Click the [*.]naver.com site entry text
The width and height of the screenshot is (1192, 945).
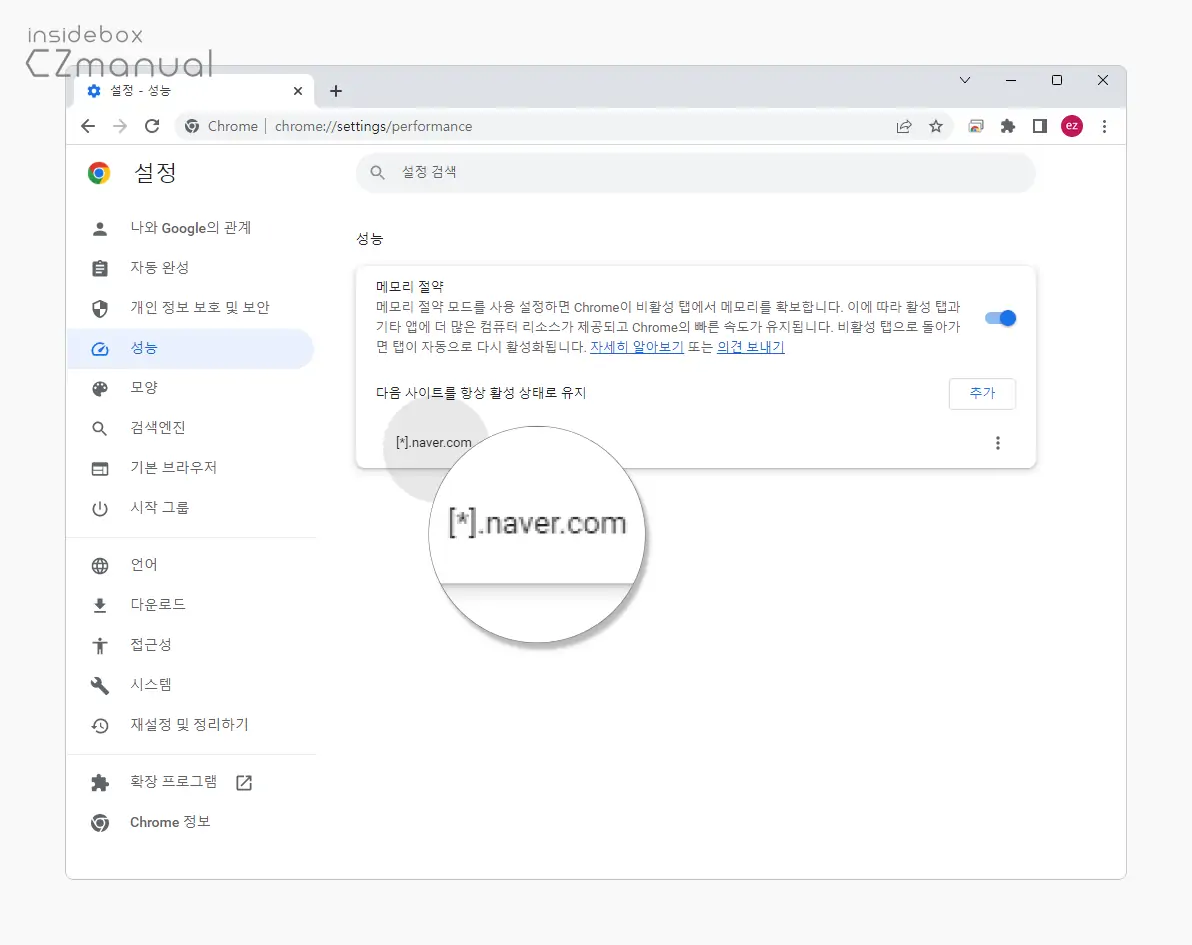pos(433,442)
